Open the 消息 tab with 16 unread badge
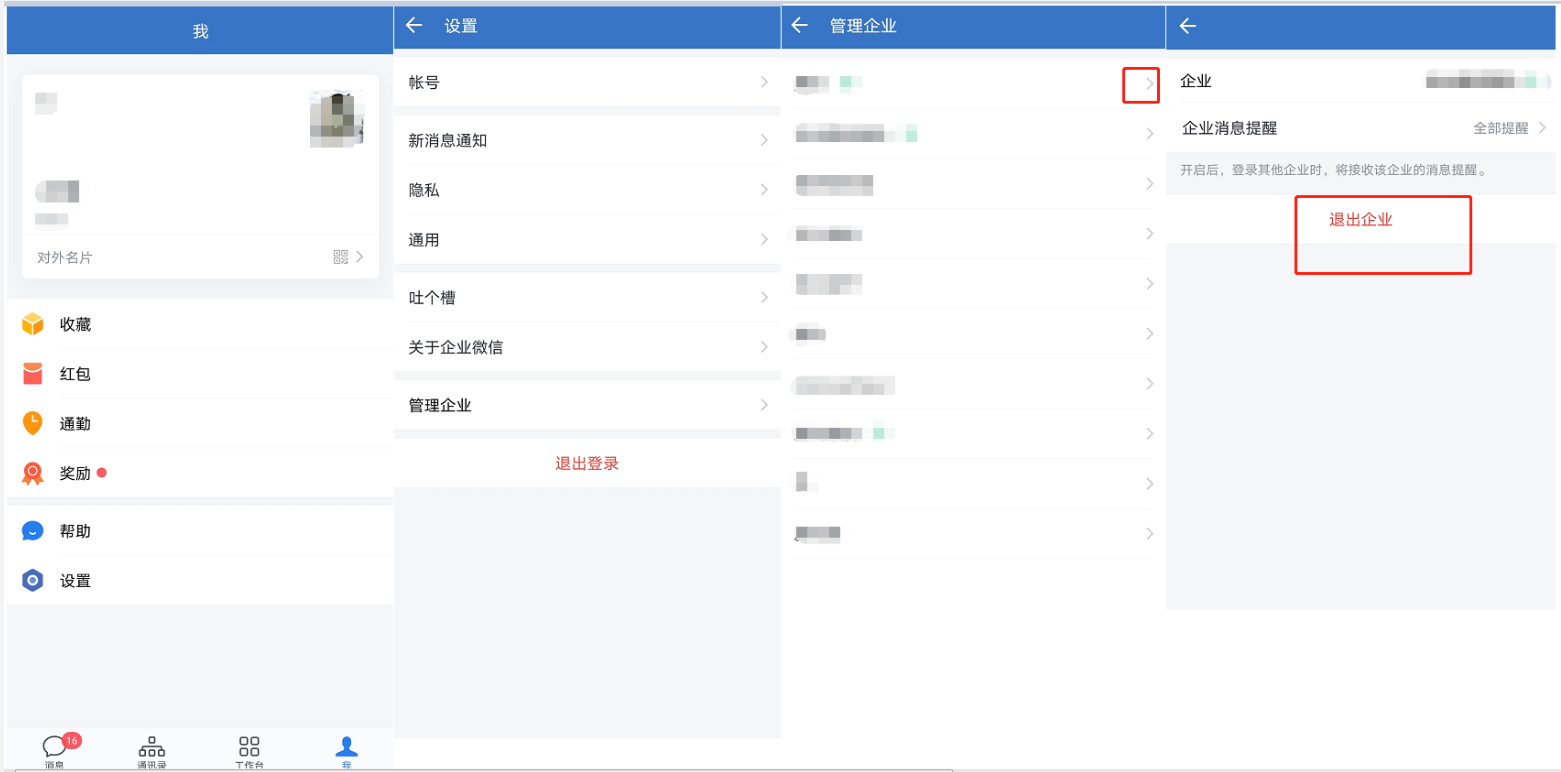The height and width of the screenshot is (772, 1561). click(53, 750)
